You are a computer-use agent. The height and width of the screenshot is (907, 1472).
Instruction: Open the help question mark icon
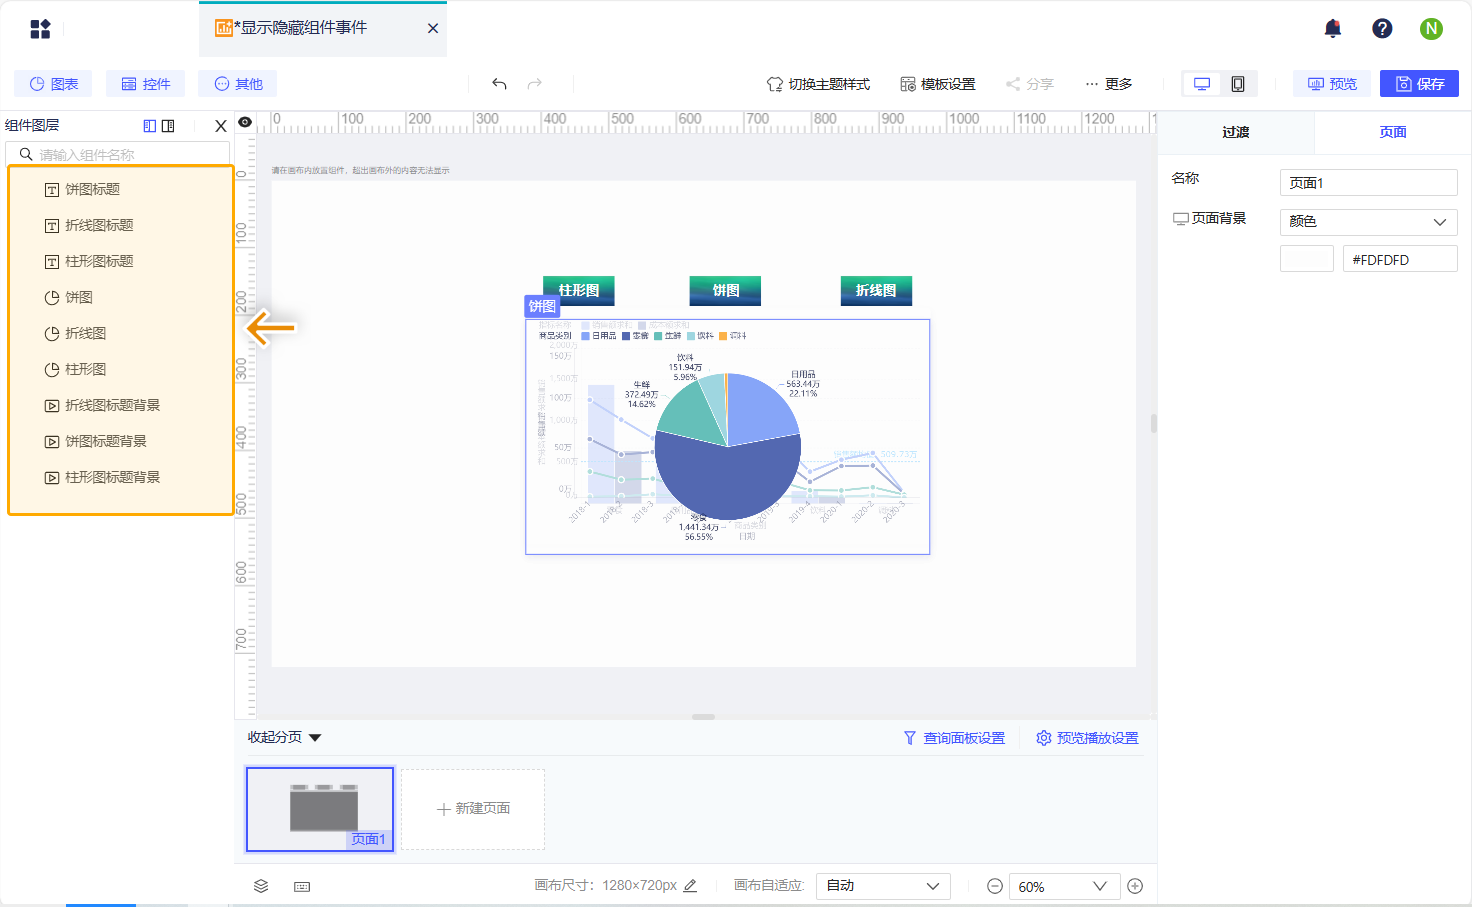pyautogui.click(x=1382, y=29)
